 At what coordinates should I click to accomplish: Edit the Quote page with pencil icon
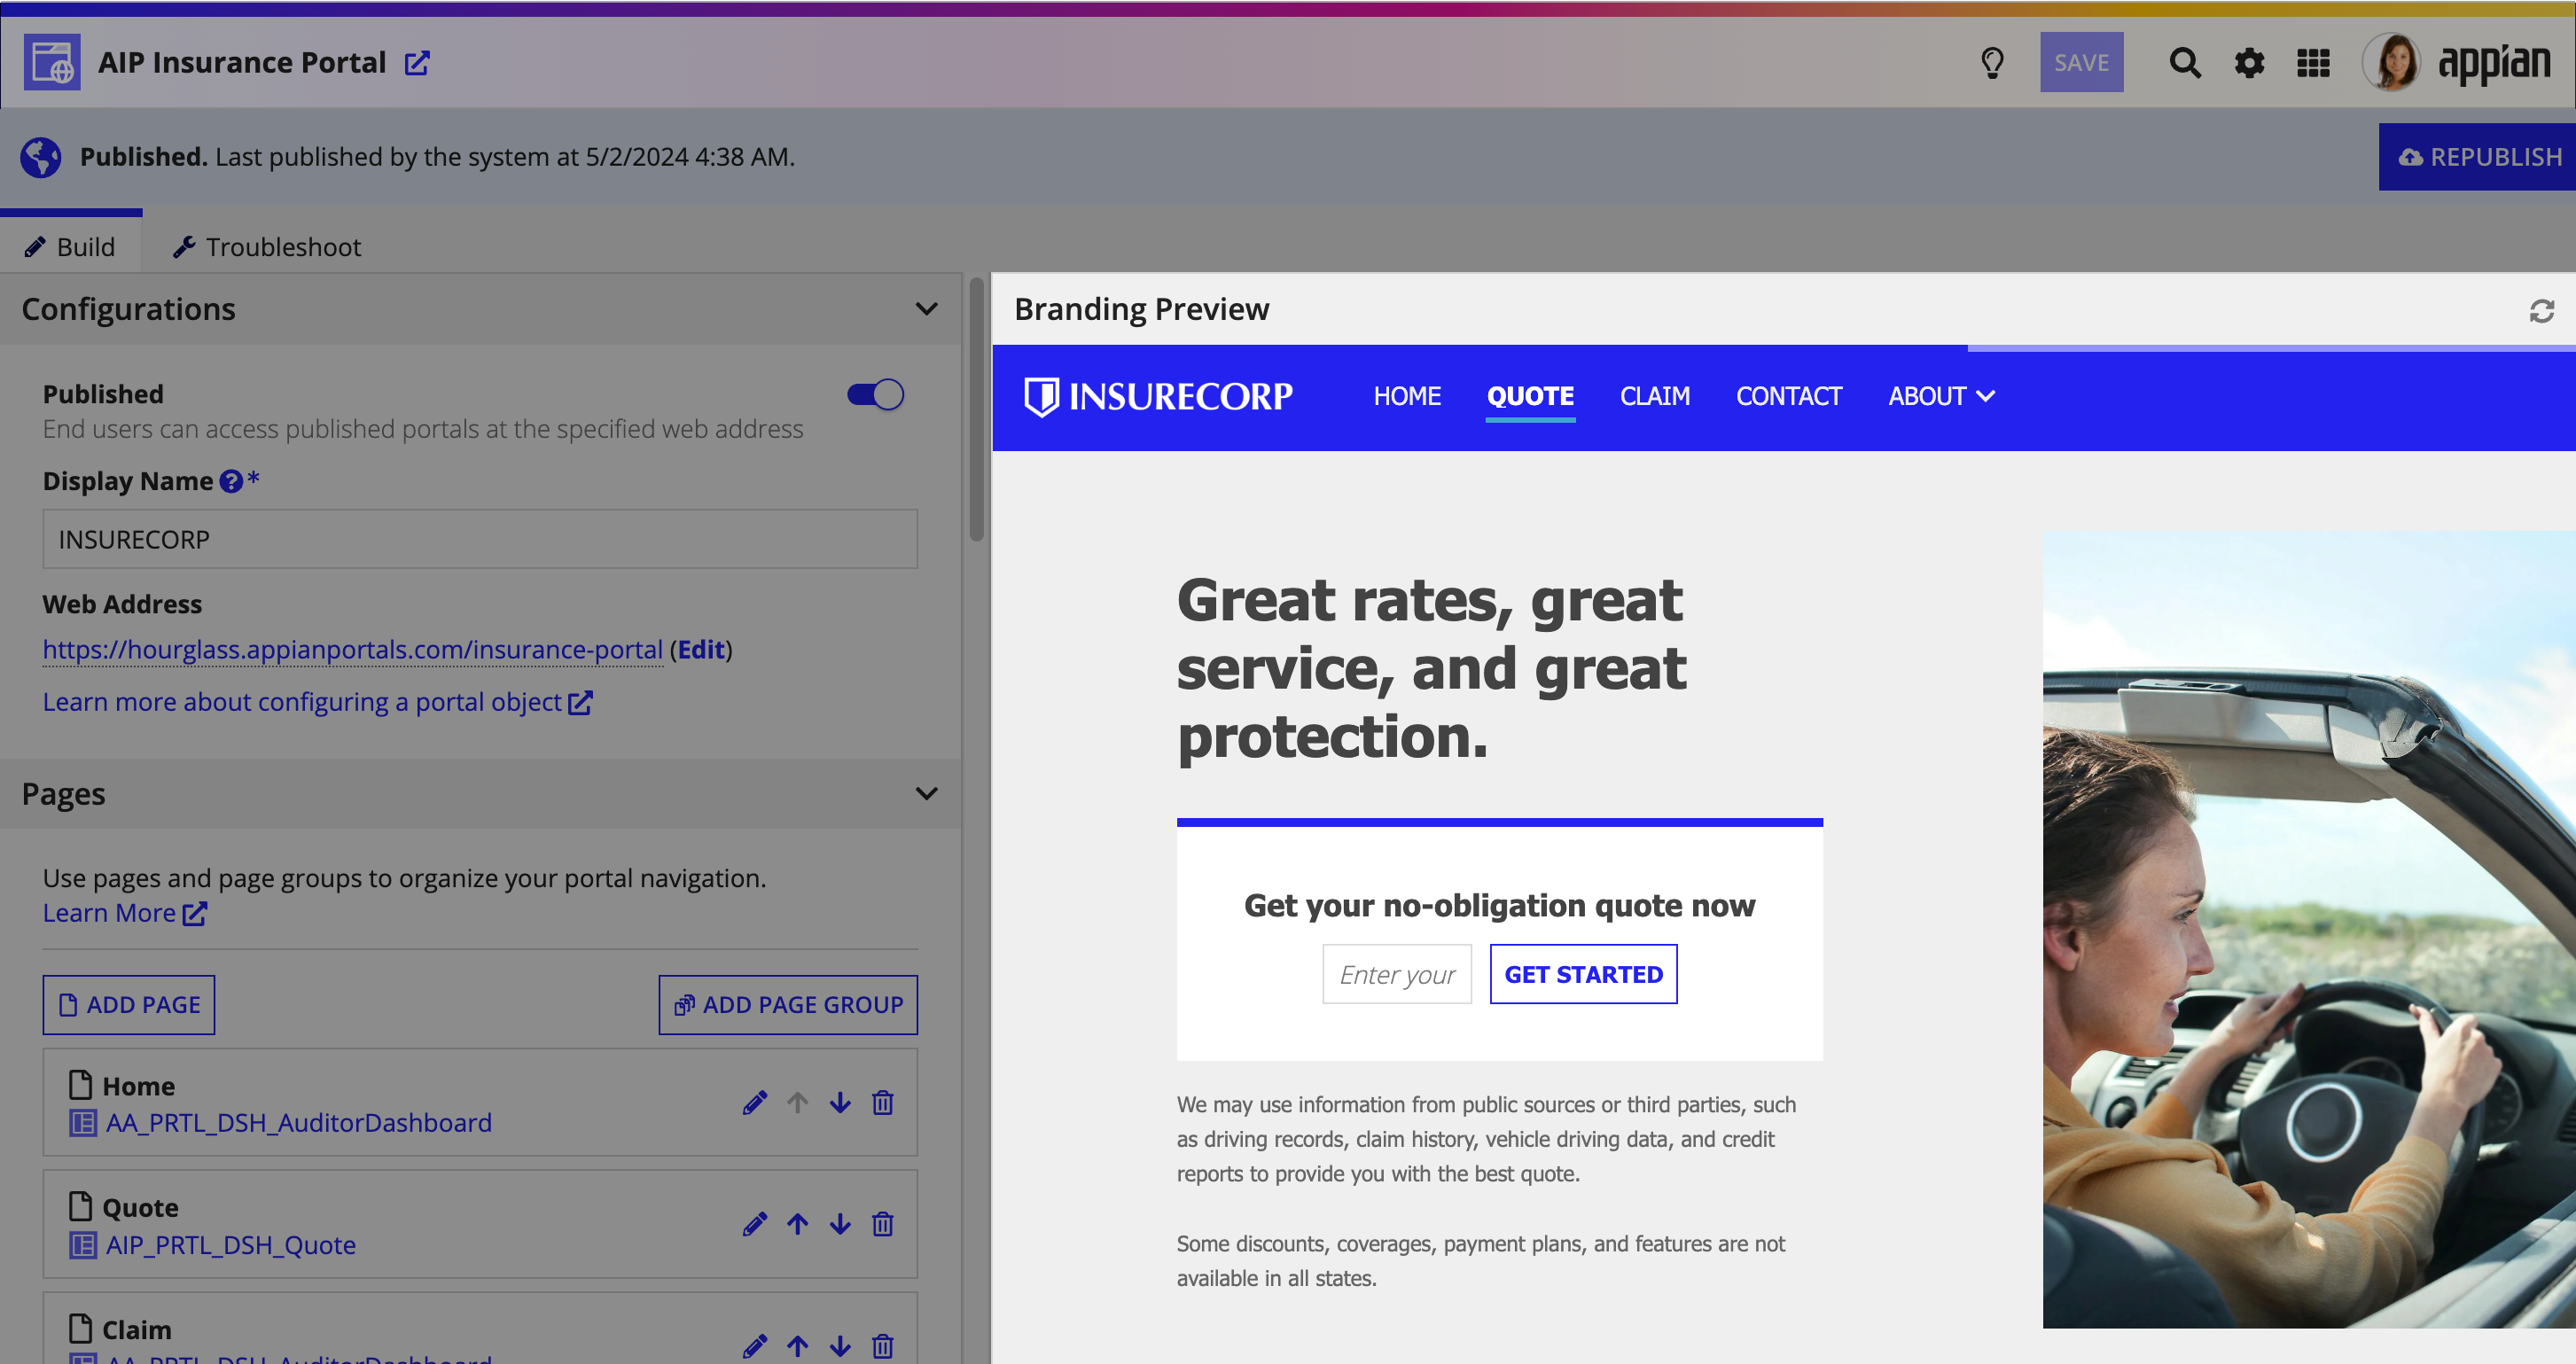pyautogui.click(x=755, y=1224)
